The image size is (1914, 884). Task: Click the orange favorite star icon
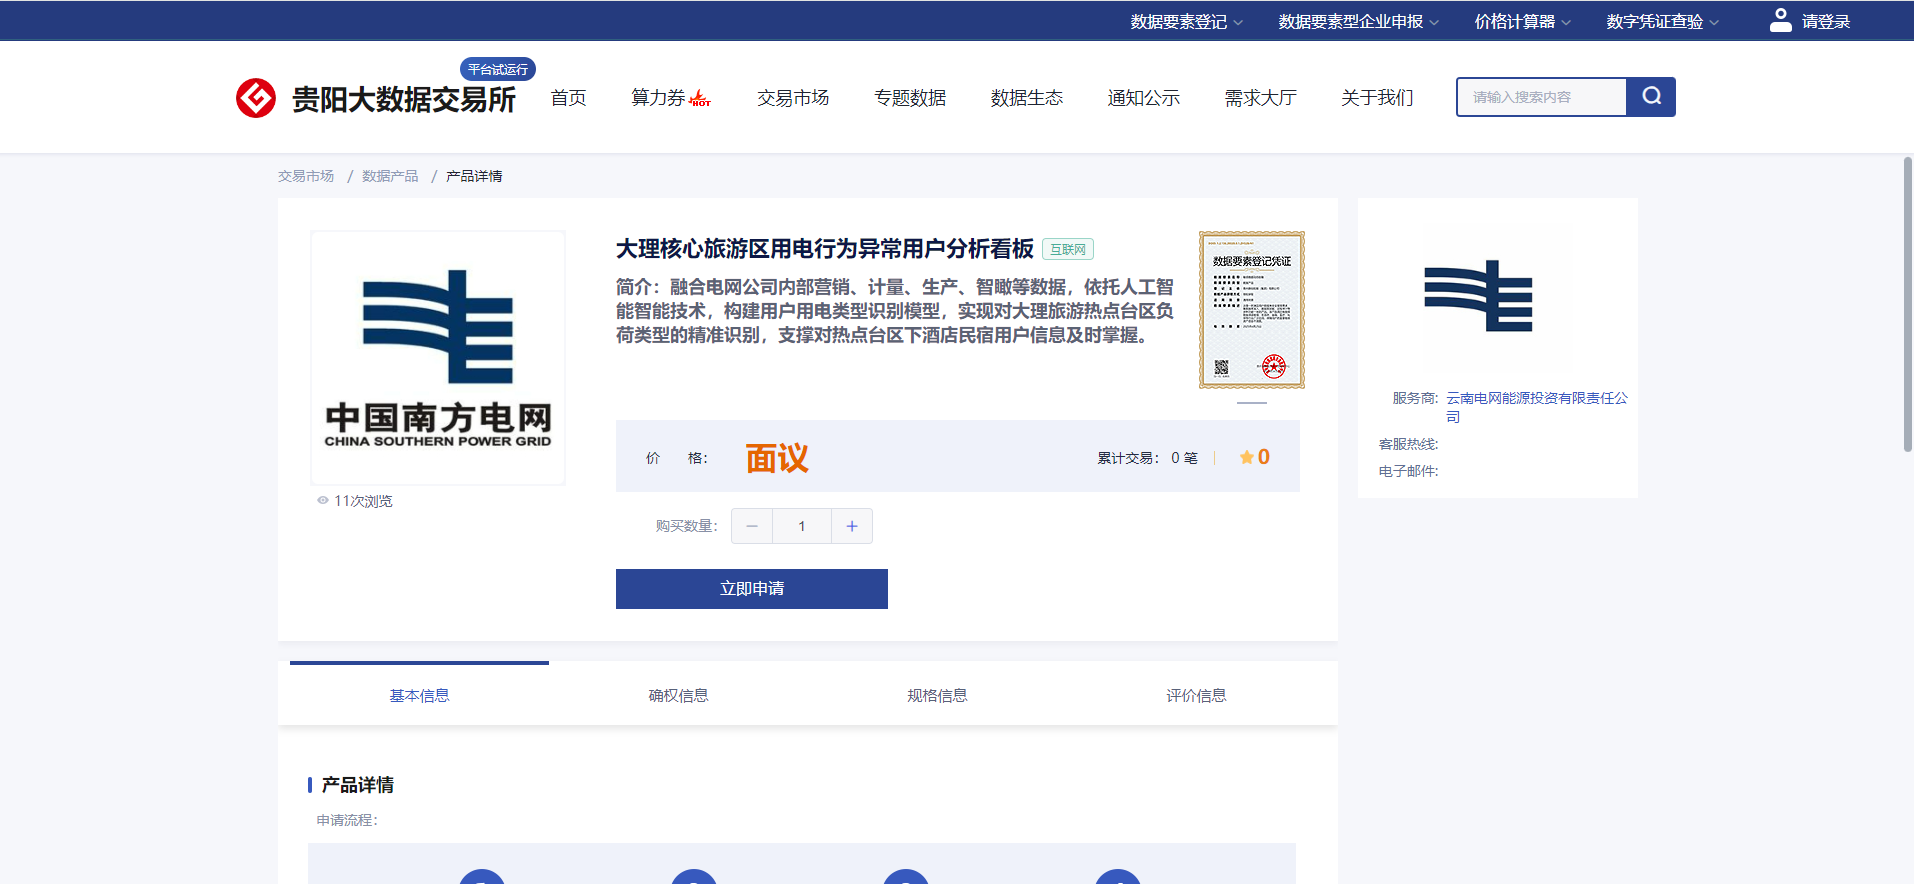tap(1247, 457)
